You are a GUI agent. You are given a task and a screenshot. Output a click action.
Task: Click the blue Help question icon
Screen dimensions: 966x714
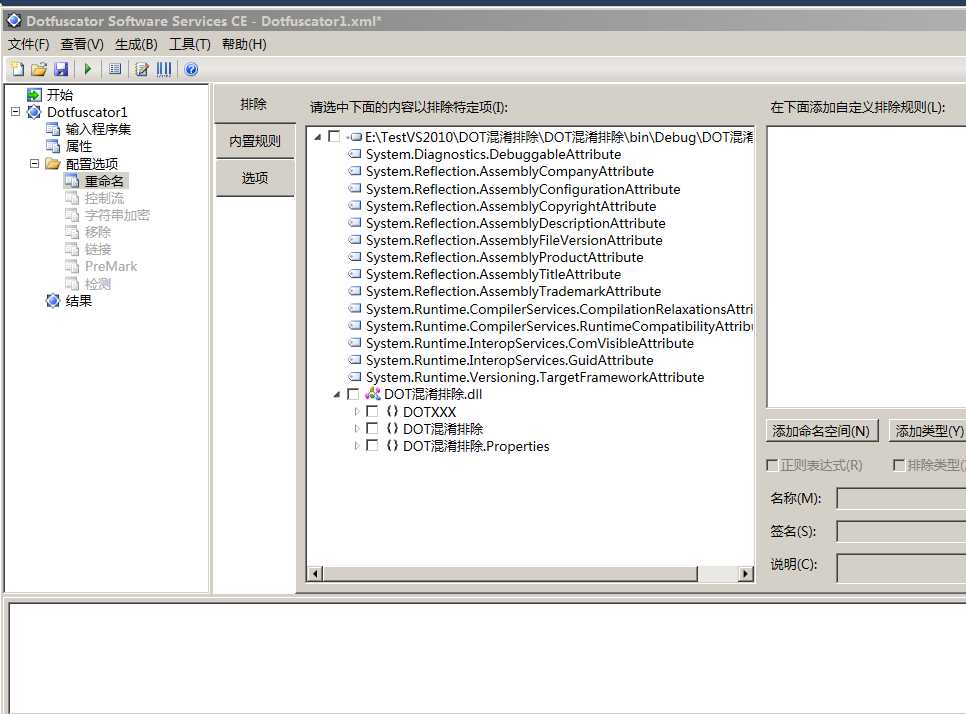coord(191,69)
